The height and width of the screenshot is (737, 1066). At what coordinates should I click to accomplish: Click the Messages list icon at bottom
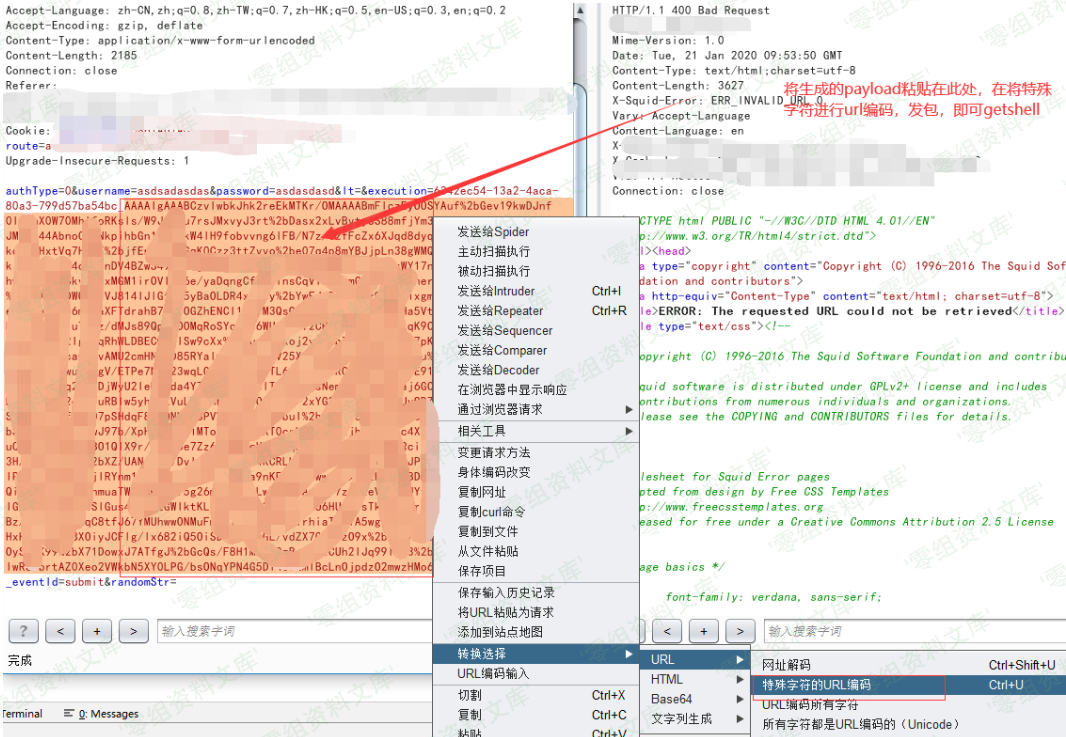pyautogui.click(x=69, y=714)
